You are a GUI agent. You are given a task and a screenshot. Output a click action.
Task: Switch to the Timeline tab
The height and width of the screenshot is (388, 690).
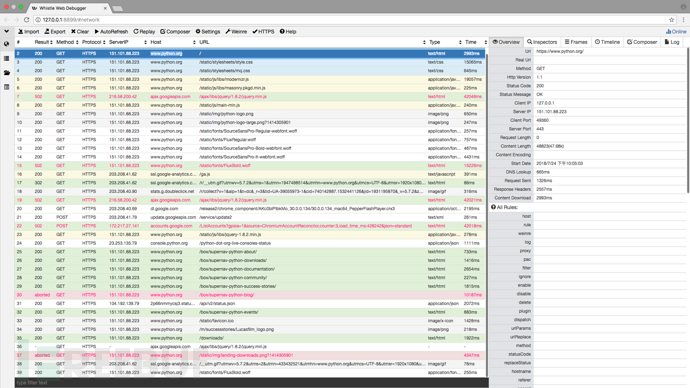(607, 42)
